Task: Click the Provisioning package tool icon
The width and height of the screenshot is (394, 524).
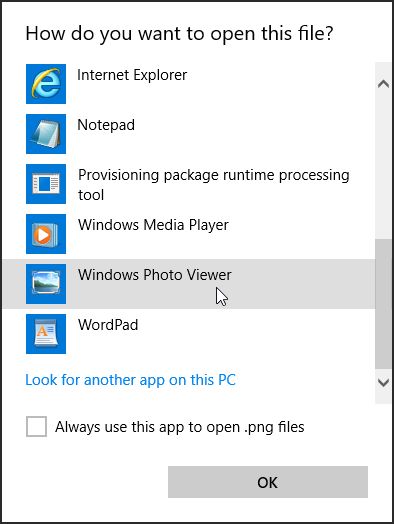Action: click(x=46, y=184)
